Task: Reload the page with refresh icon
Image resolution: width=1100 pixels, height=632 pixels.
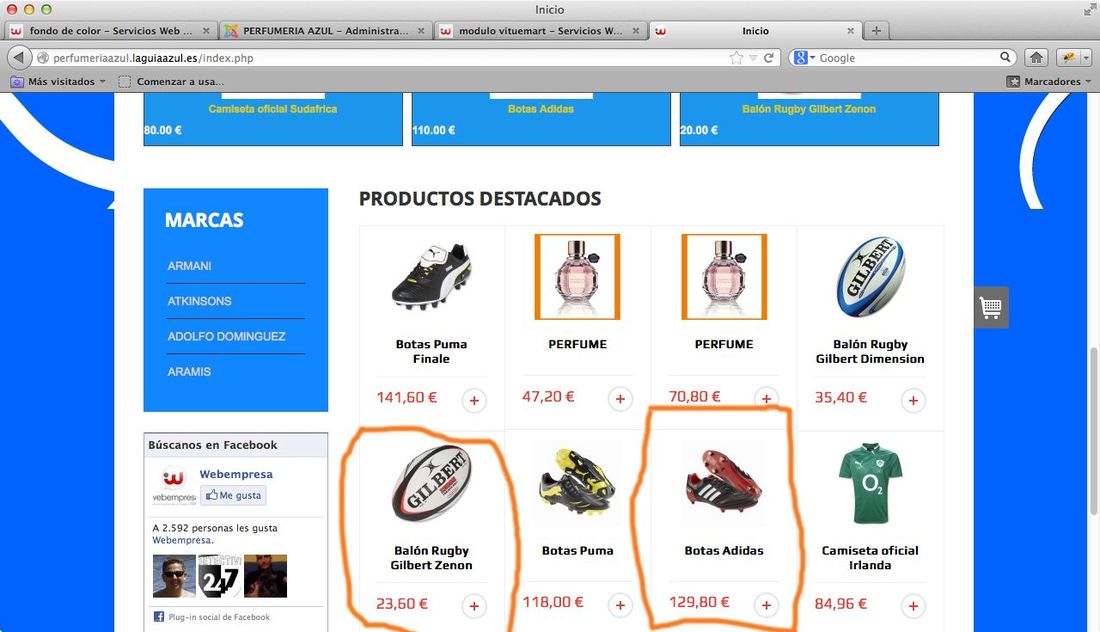Action: (x=768, y=58)
